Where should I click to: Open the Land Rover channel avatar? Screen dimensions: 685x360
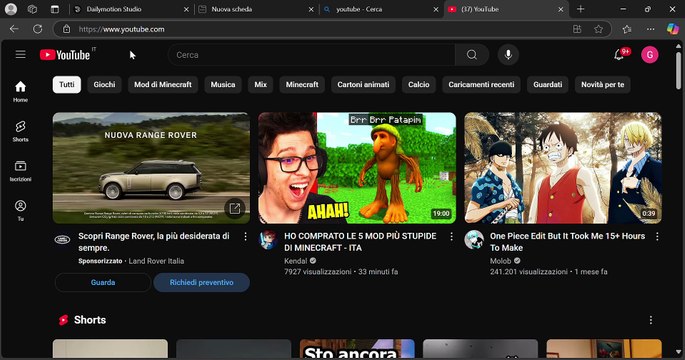pos(62,239)
